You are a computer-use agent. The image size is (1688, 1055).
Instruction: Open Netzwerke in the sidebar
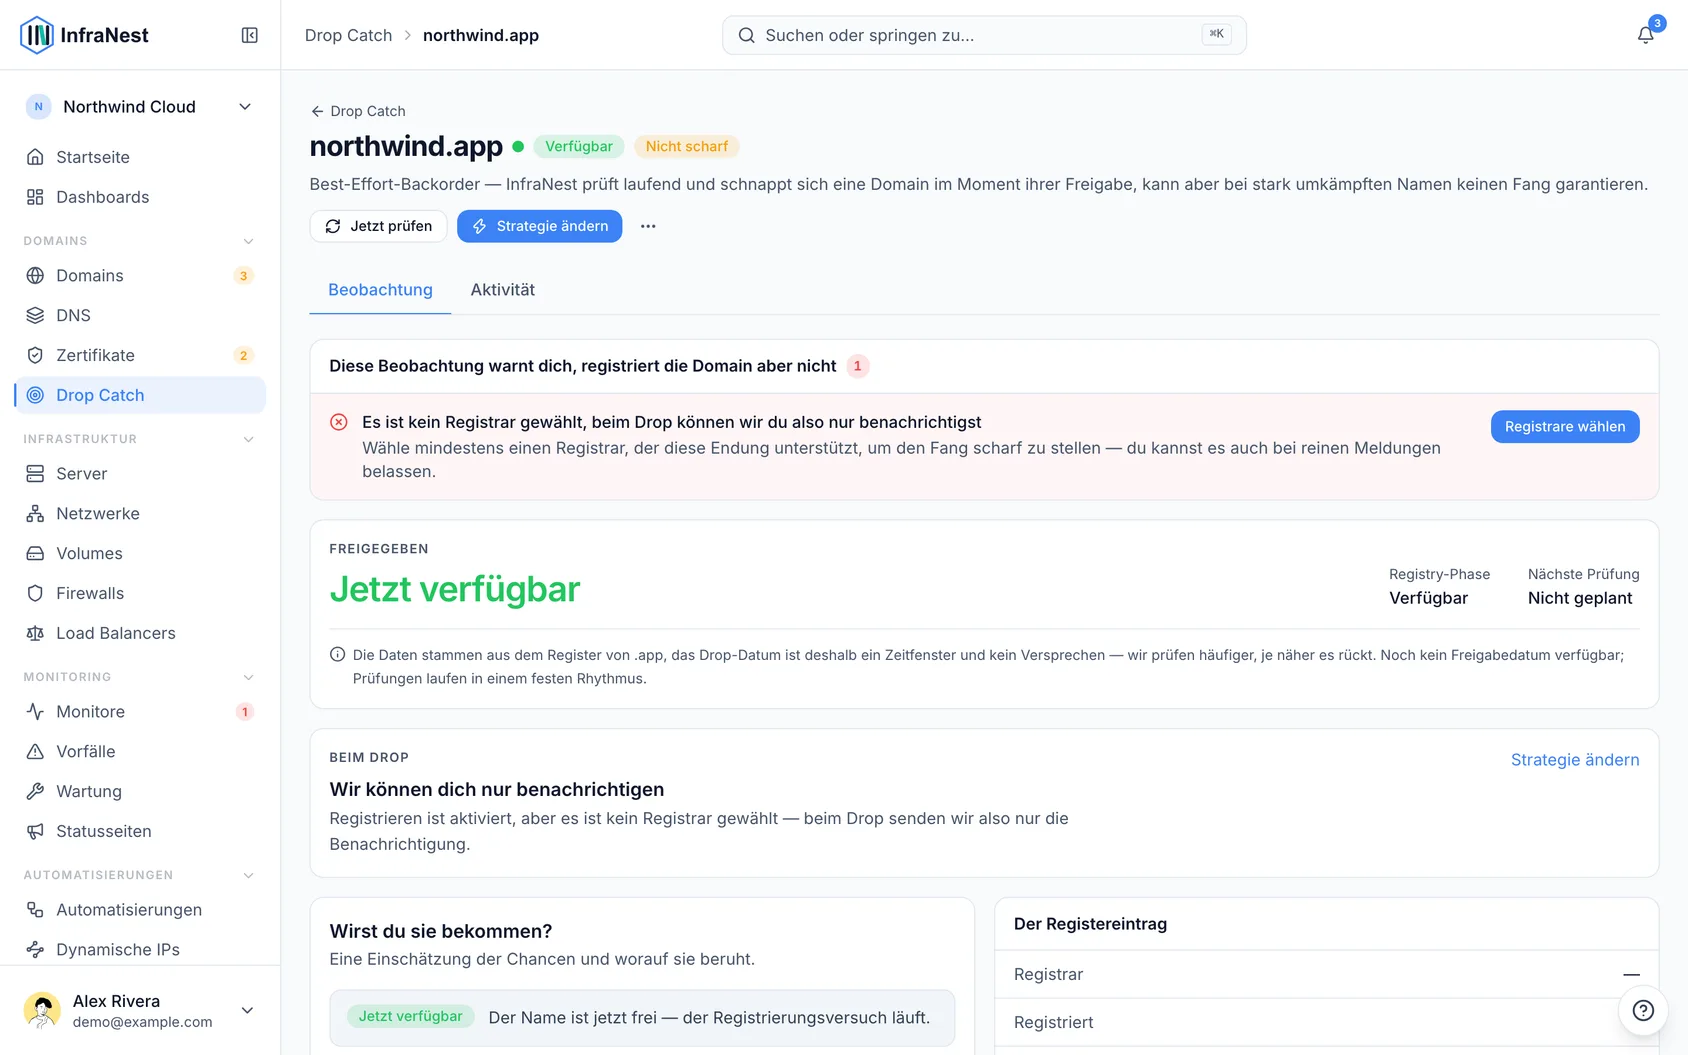[x=140, y=513]
